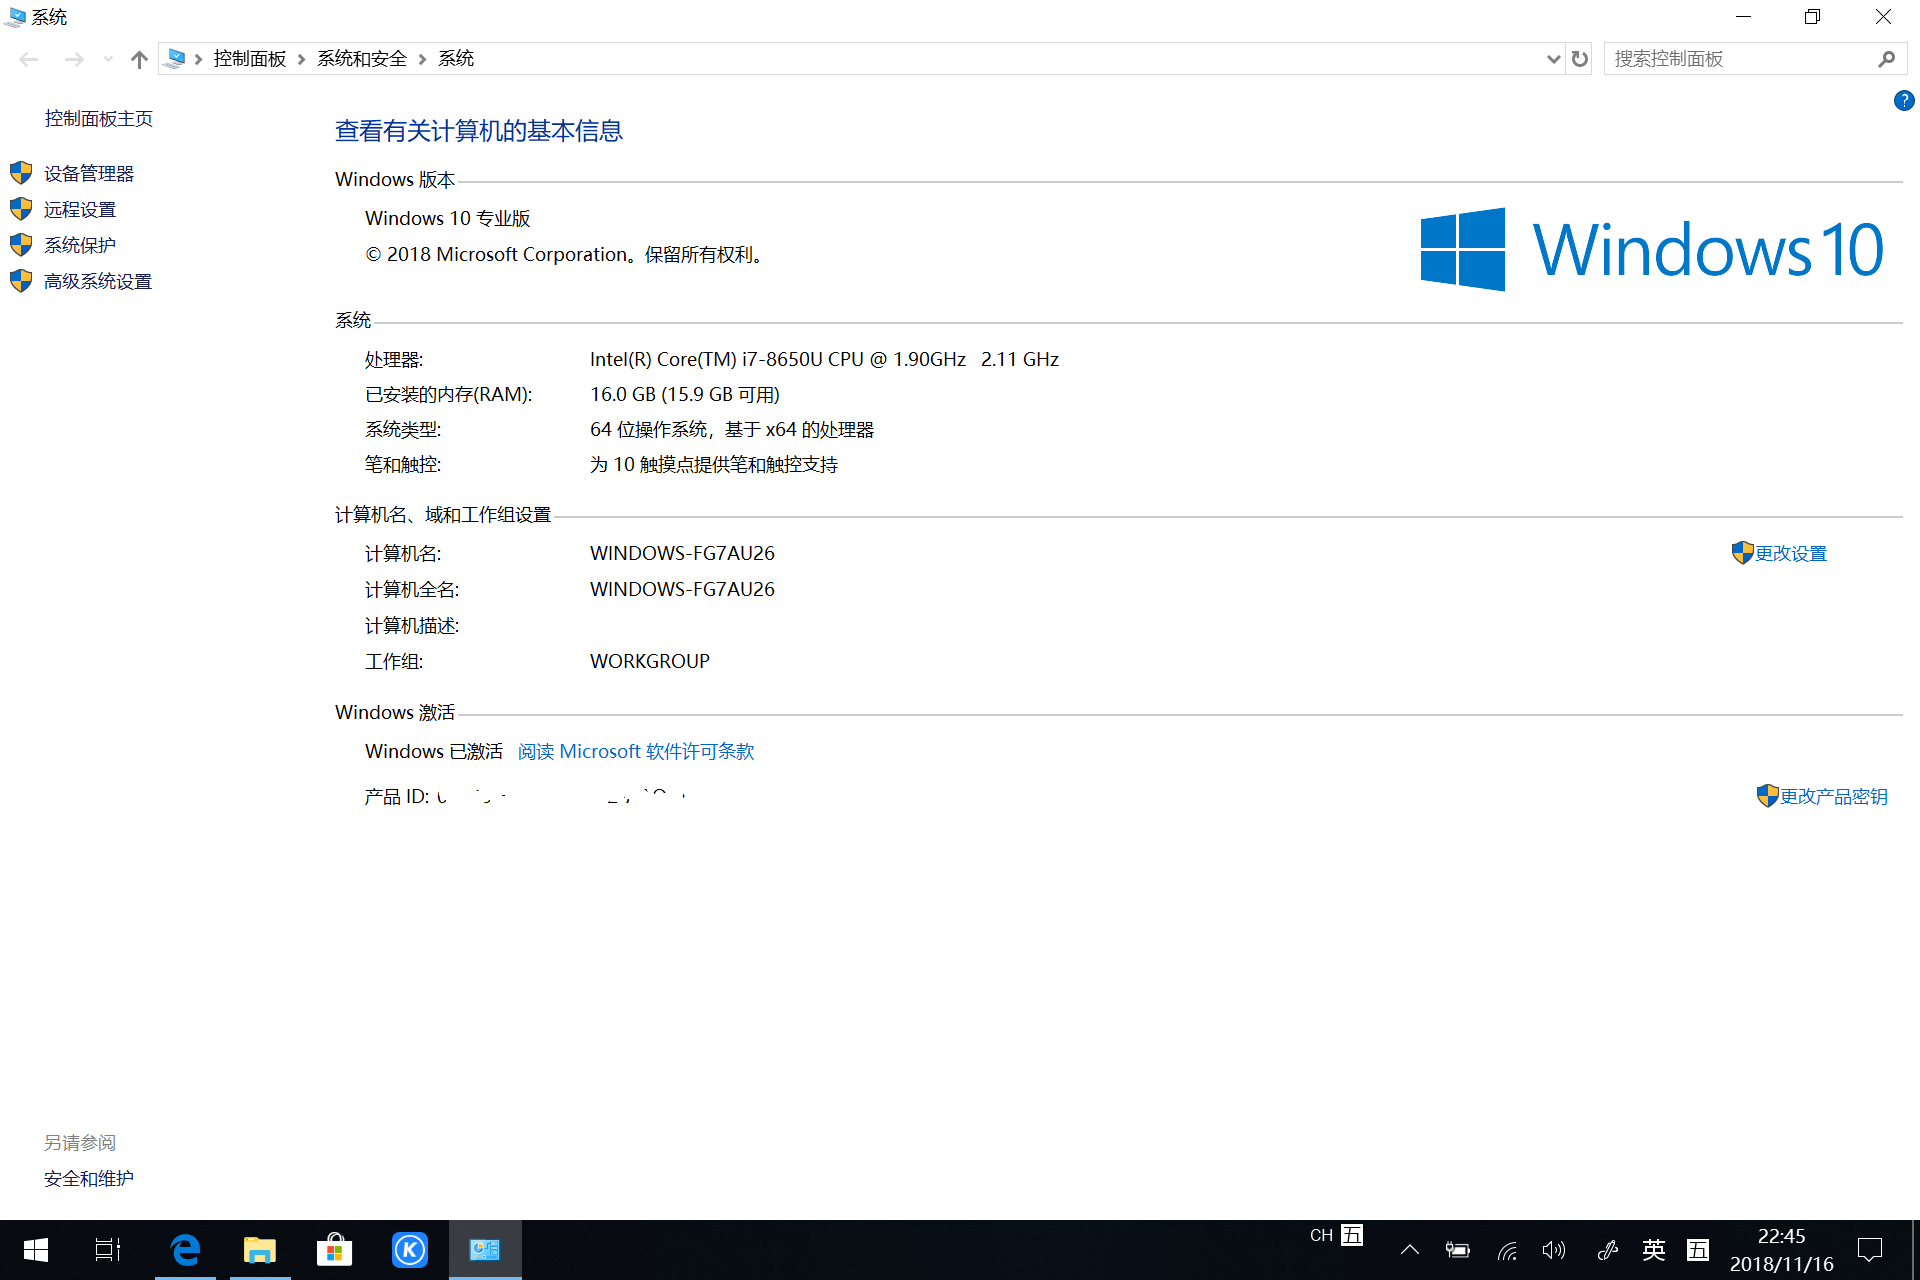Open 设备管理器 from the sidebar
The height and width of the screenshot is (1280, 1920).
tap(88, 173)
